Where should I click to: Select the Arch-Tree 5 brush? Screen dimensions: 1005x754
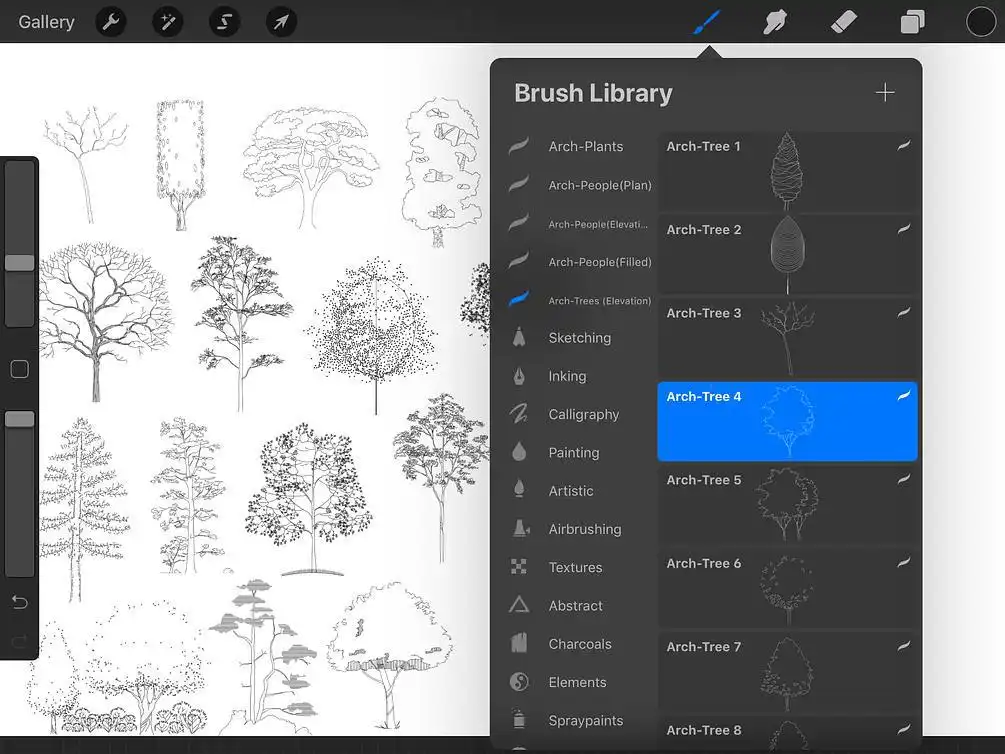point(787,505)
